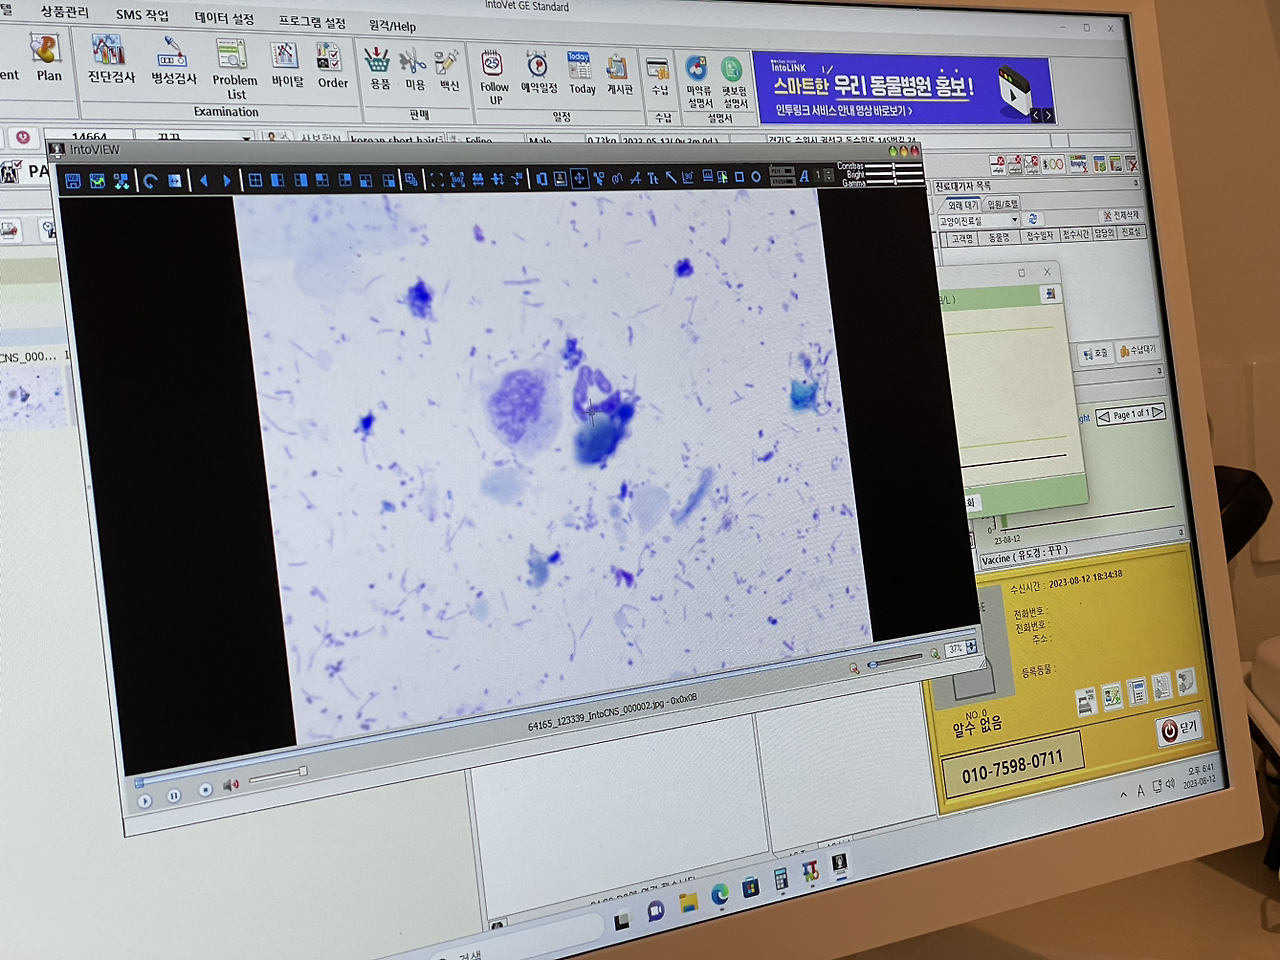Go to previous page in Page 1 of 1
The height and width of the screenshot is (960, 1280).
tap(1104, 417)
